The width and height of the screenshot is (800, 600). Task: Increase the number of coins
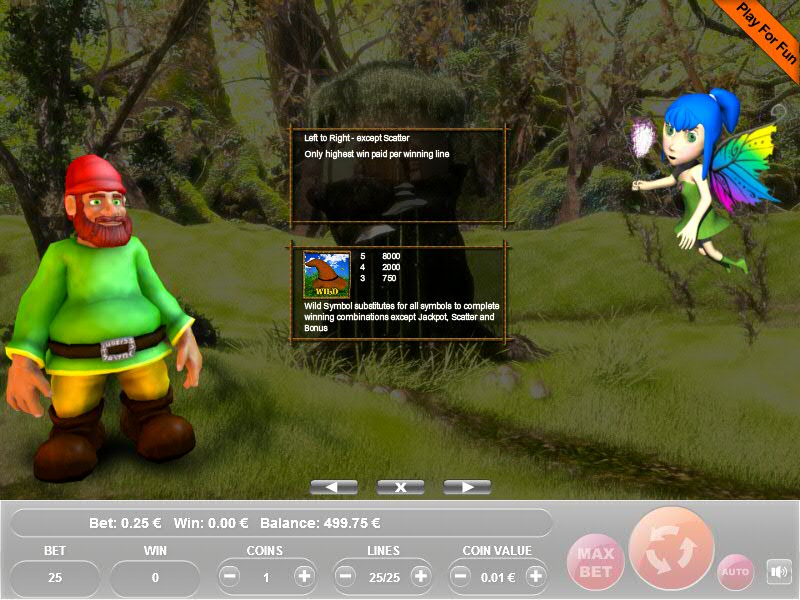click(304, 577)
